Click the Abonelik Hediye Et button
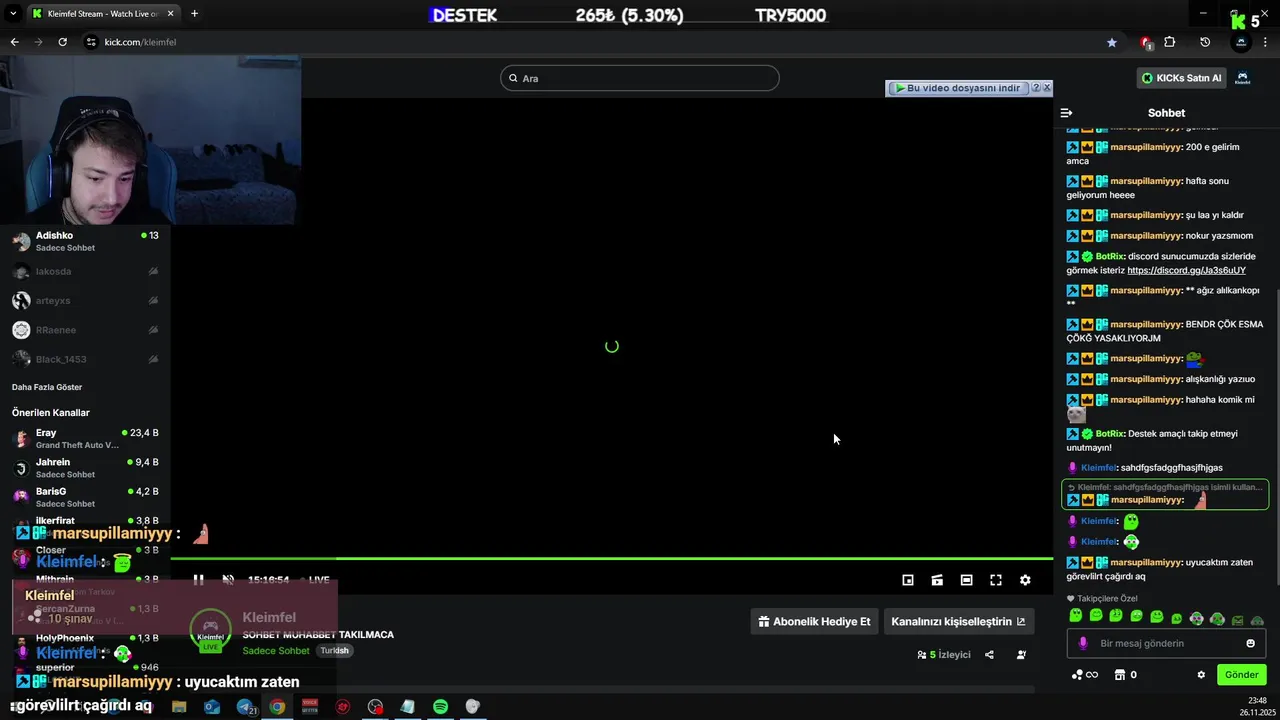 [814, 621]
